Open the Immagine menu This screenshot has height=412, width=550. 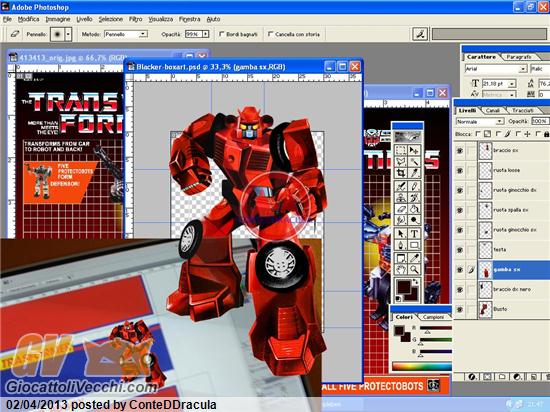point(58,19)
